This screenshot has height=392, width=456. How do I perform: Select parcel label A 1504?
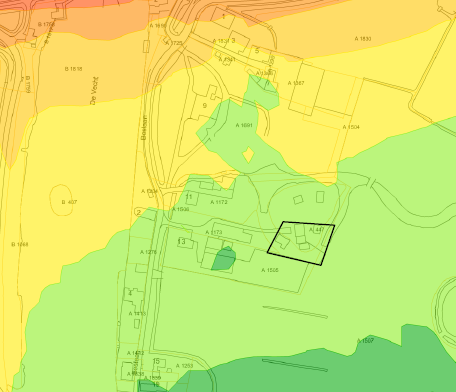click(x=351, y=127)
